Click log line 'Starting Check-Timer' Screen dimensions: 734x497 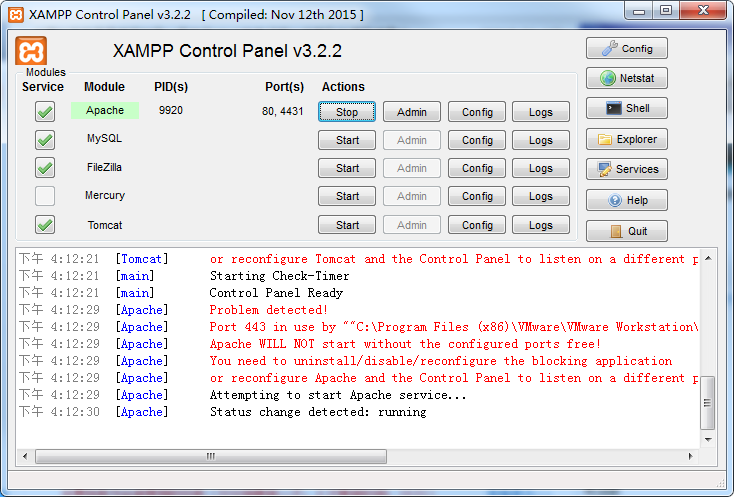point(279,276)
